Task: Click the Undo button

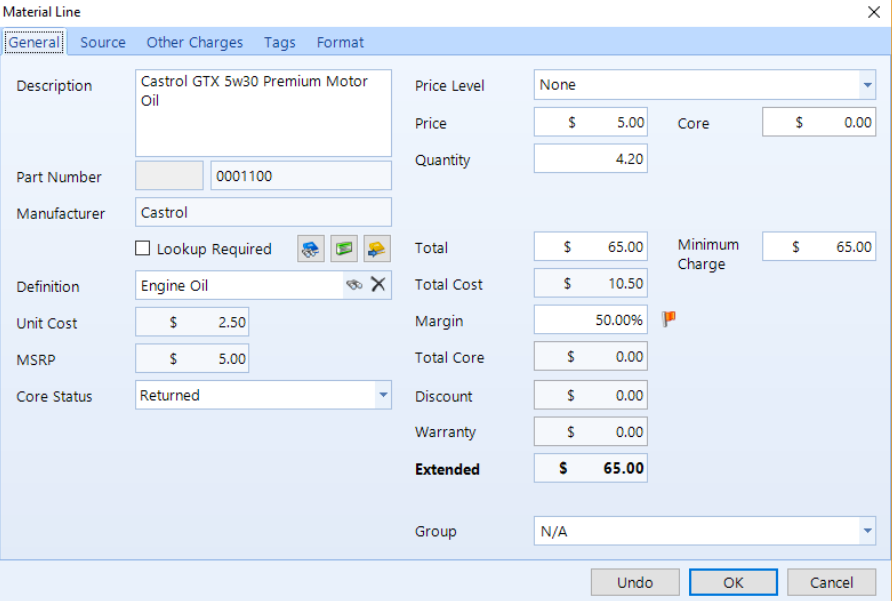Action: pos(635,582)
